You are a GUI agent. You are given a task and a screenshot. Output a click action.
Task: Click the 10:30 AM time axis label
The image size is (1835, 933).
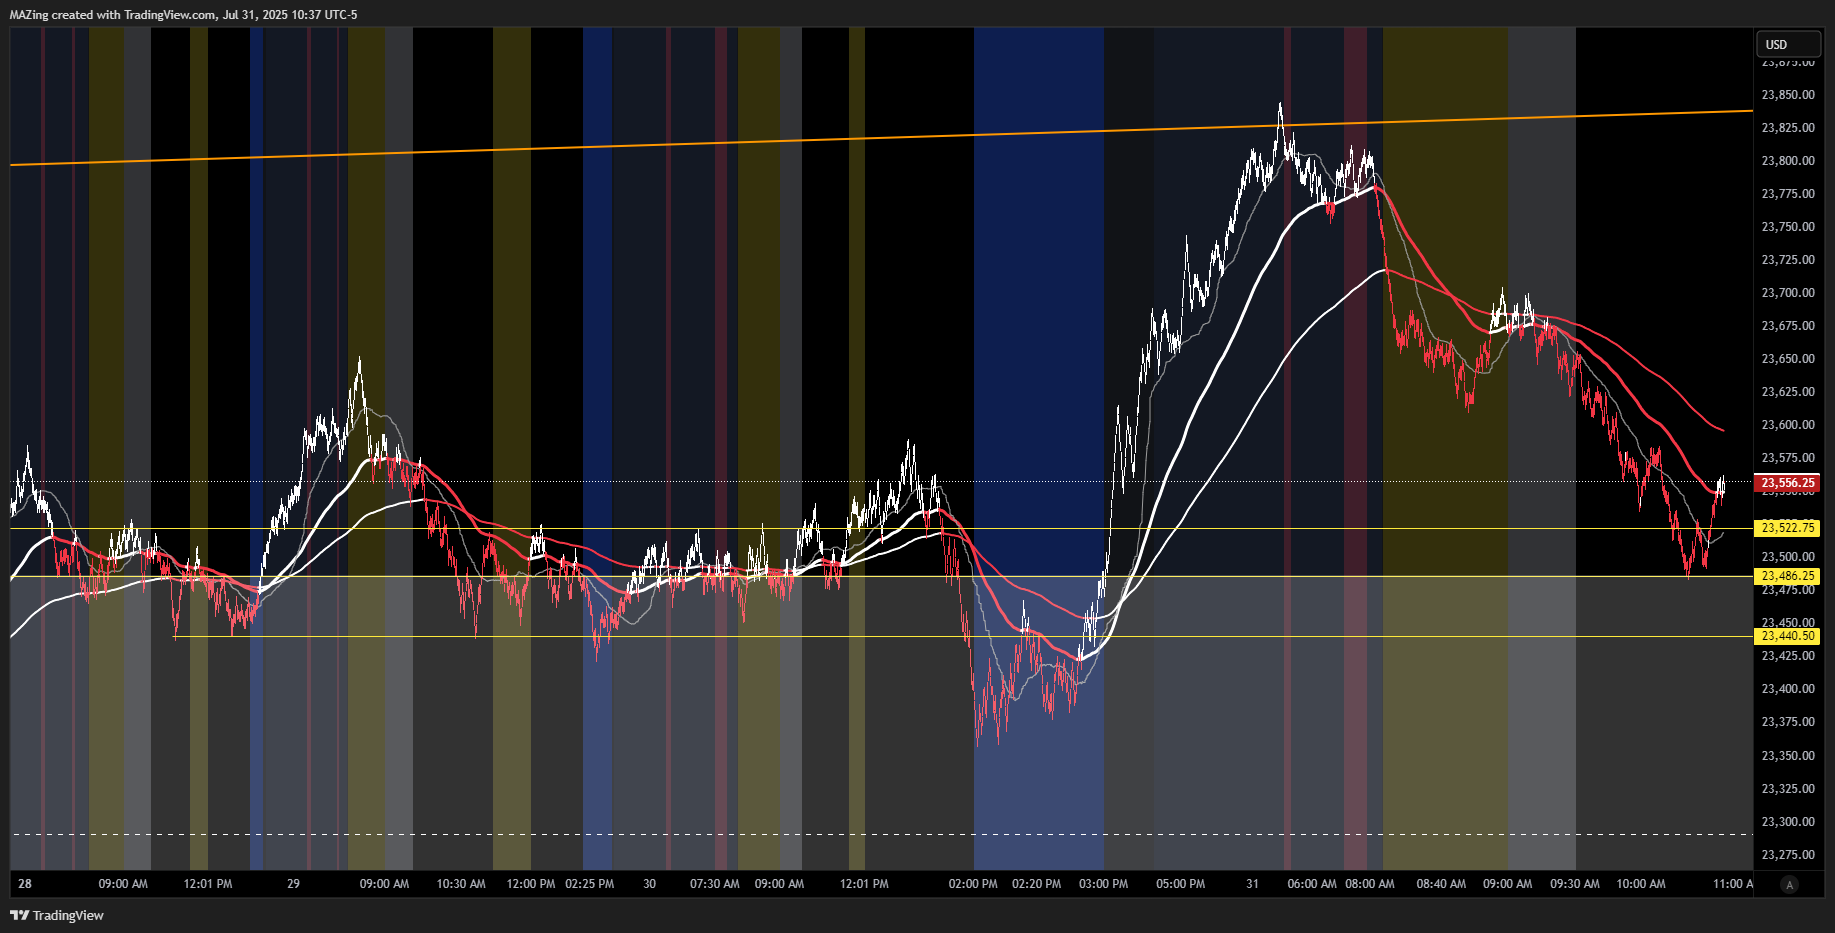(461, 884)
